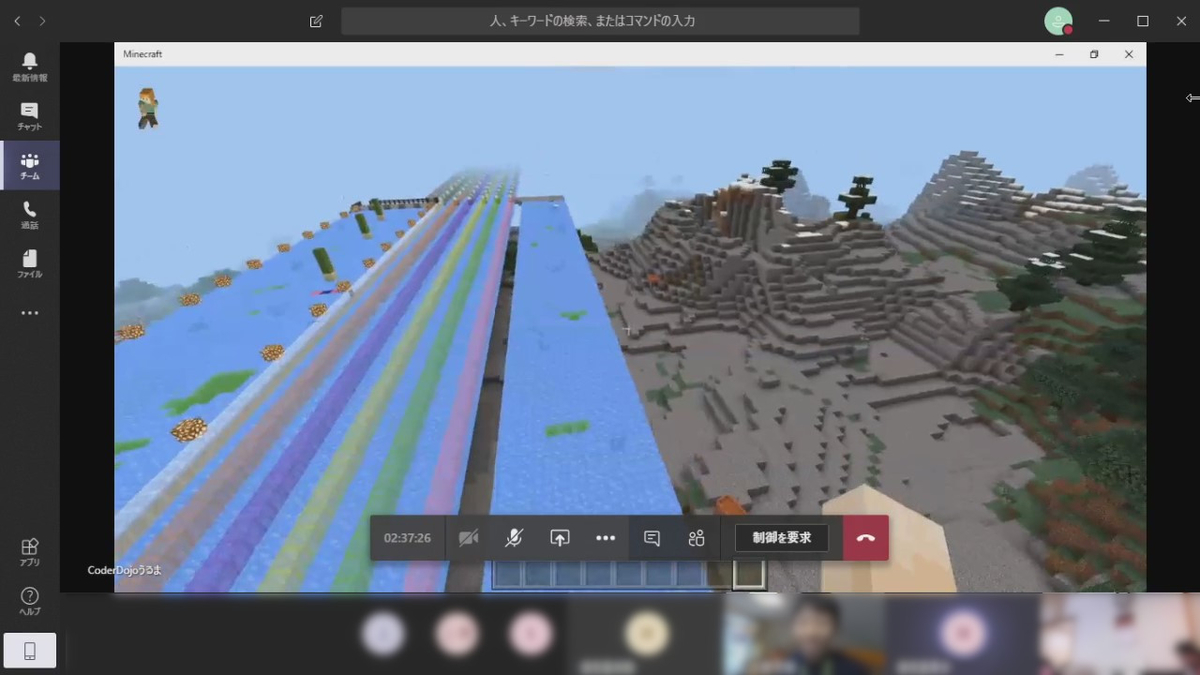Open the 通話 calls panel
The image size is (1200, 675).
tap(29, 214)
